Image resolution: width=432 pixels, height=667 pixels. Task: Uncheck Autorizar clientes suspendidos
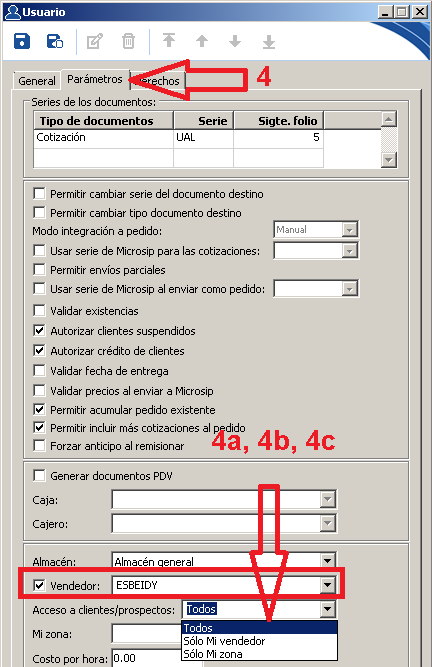(x=39, y=331)
